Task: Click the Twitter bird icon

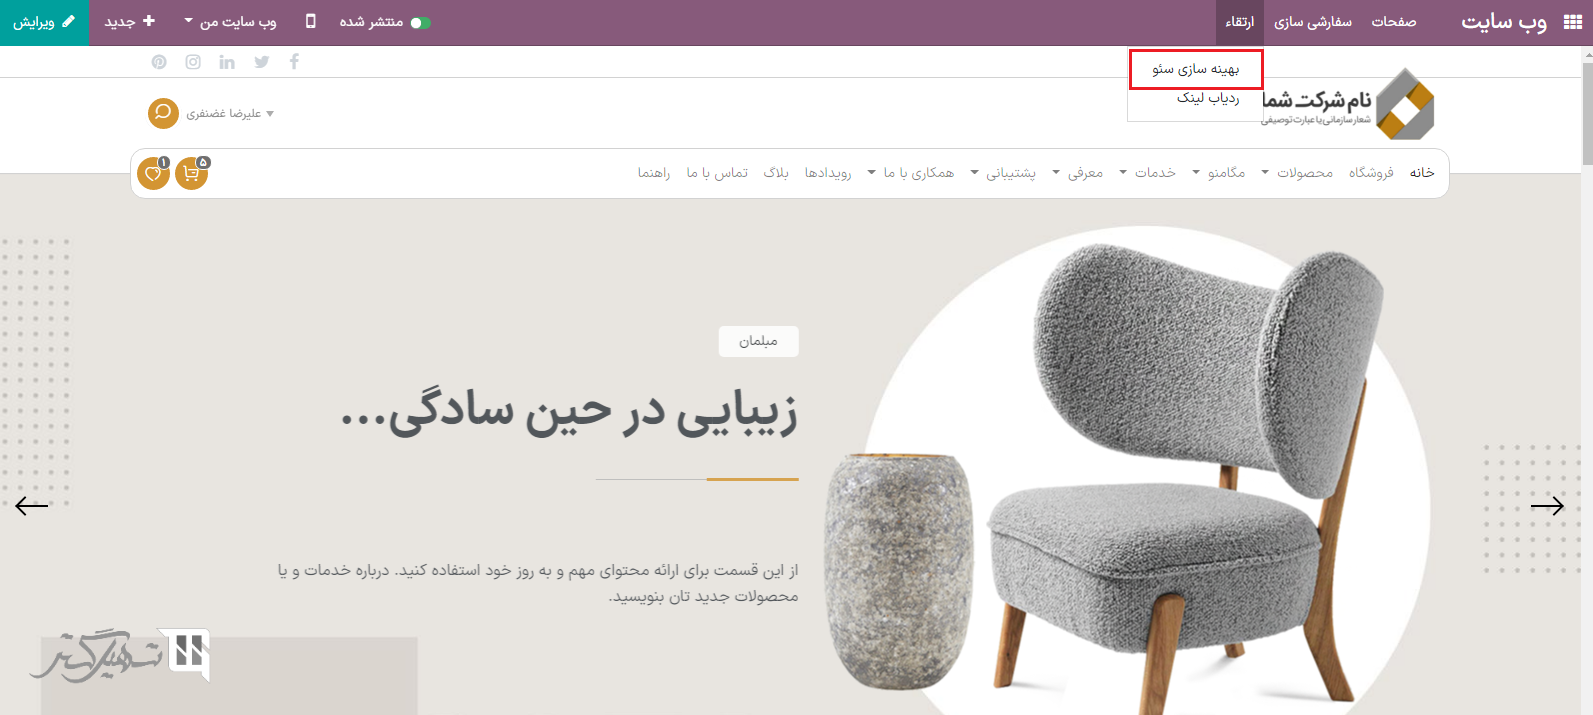Action: 262,62
